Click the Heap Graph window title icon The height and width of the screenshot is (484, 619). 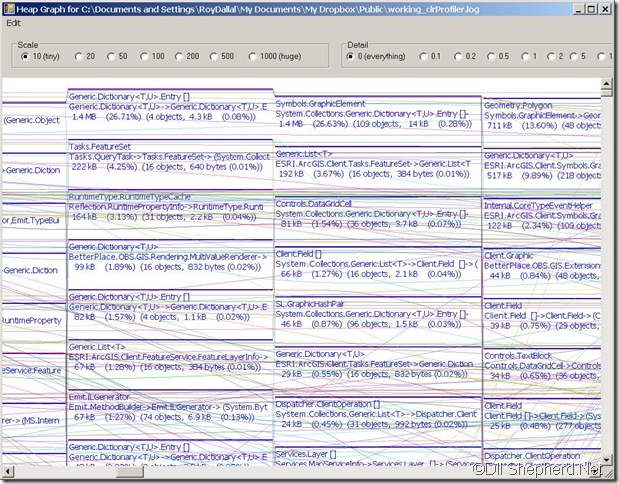[x=9, y=9]
